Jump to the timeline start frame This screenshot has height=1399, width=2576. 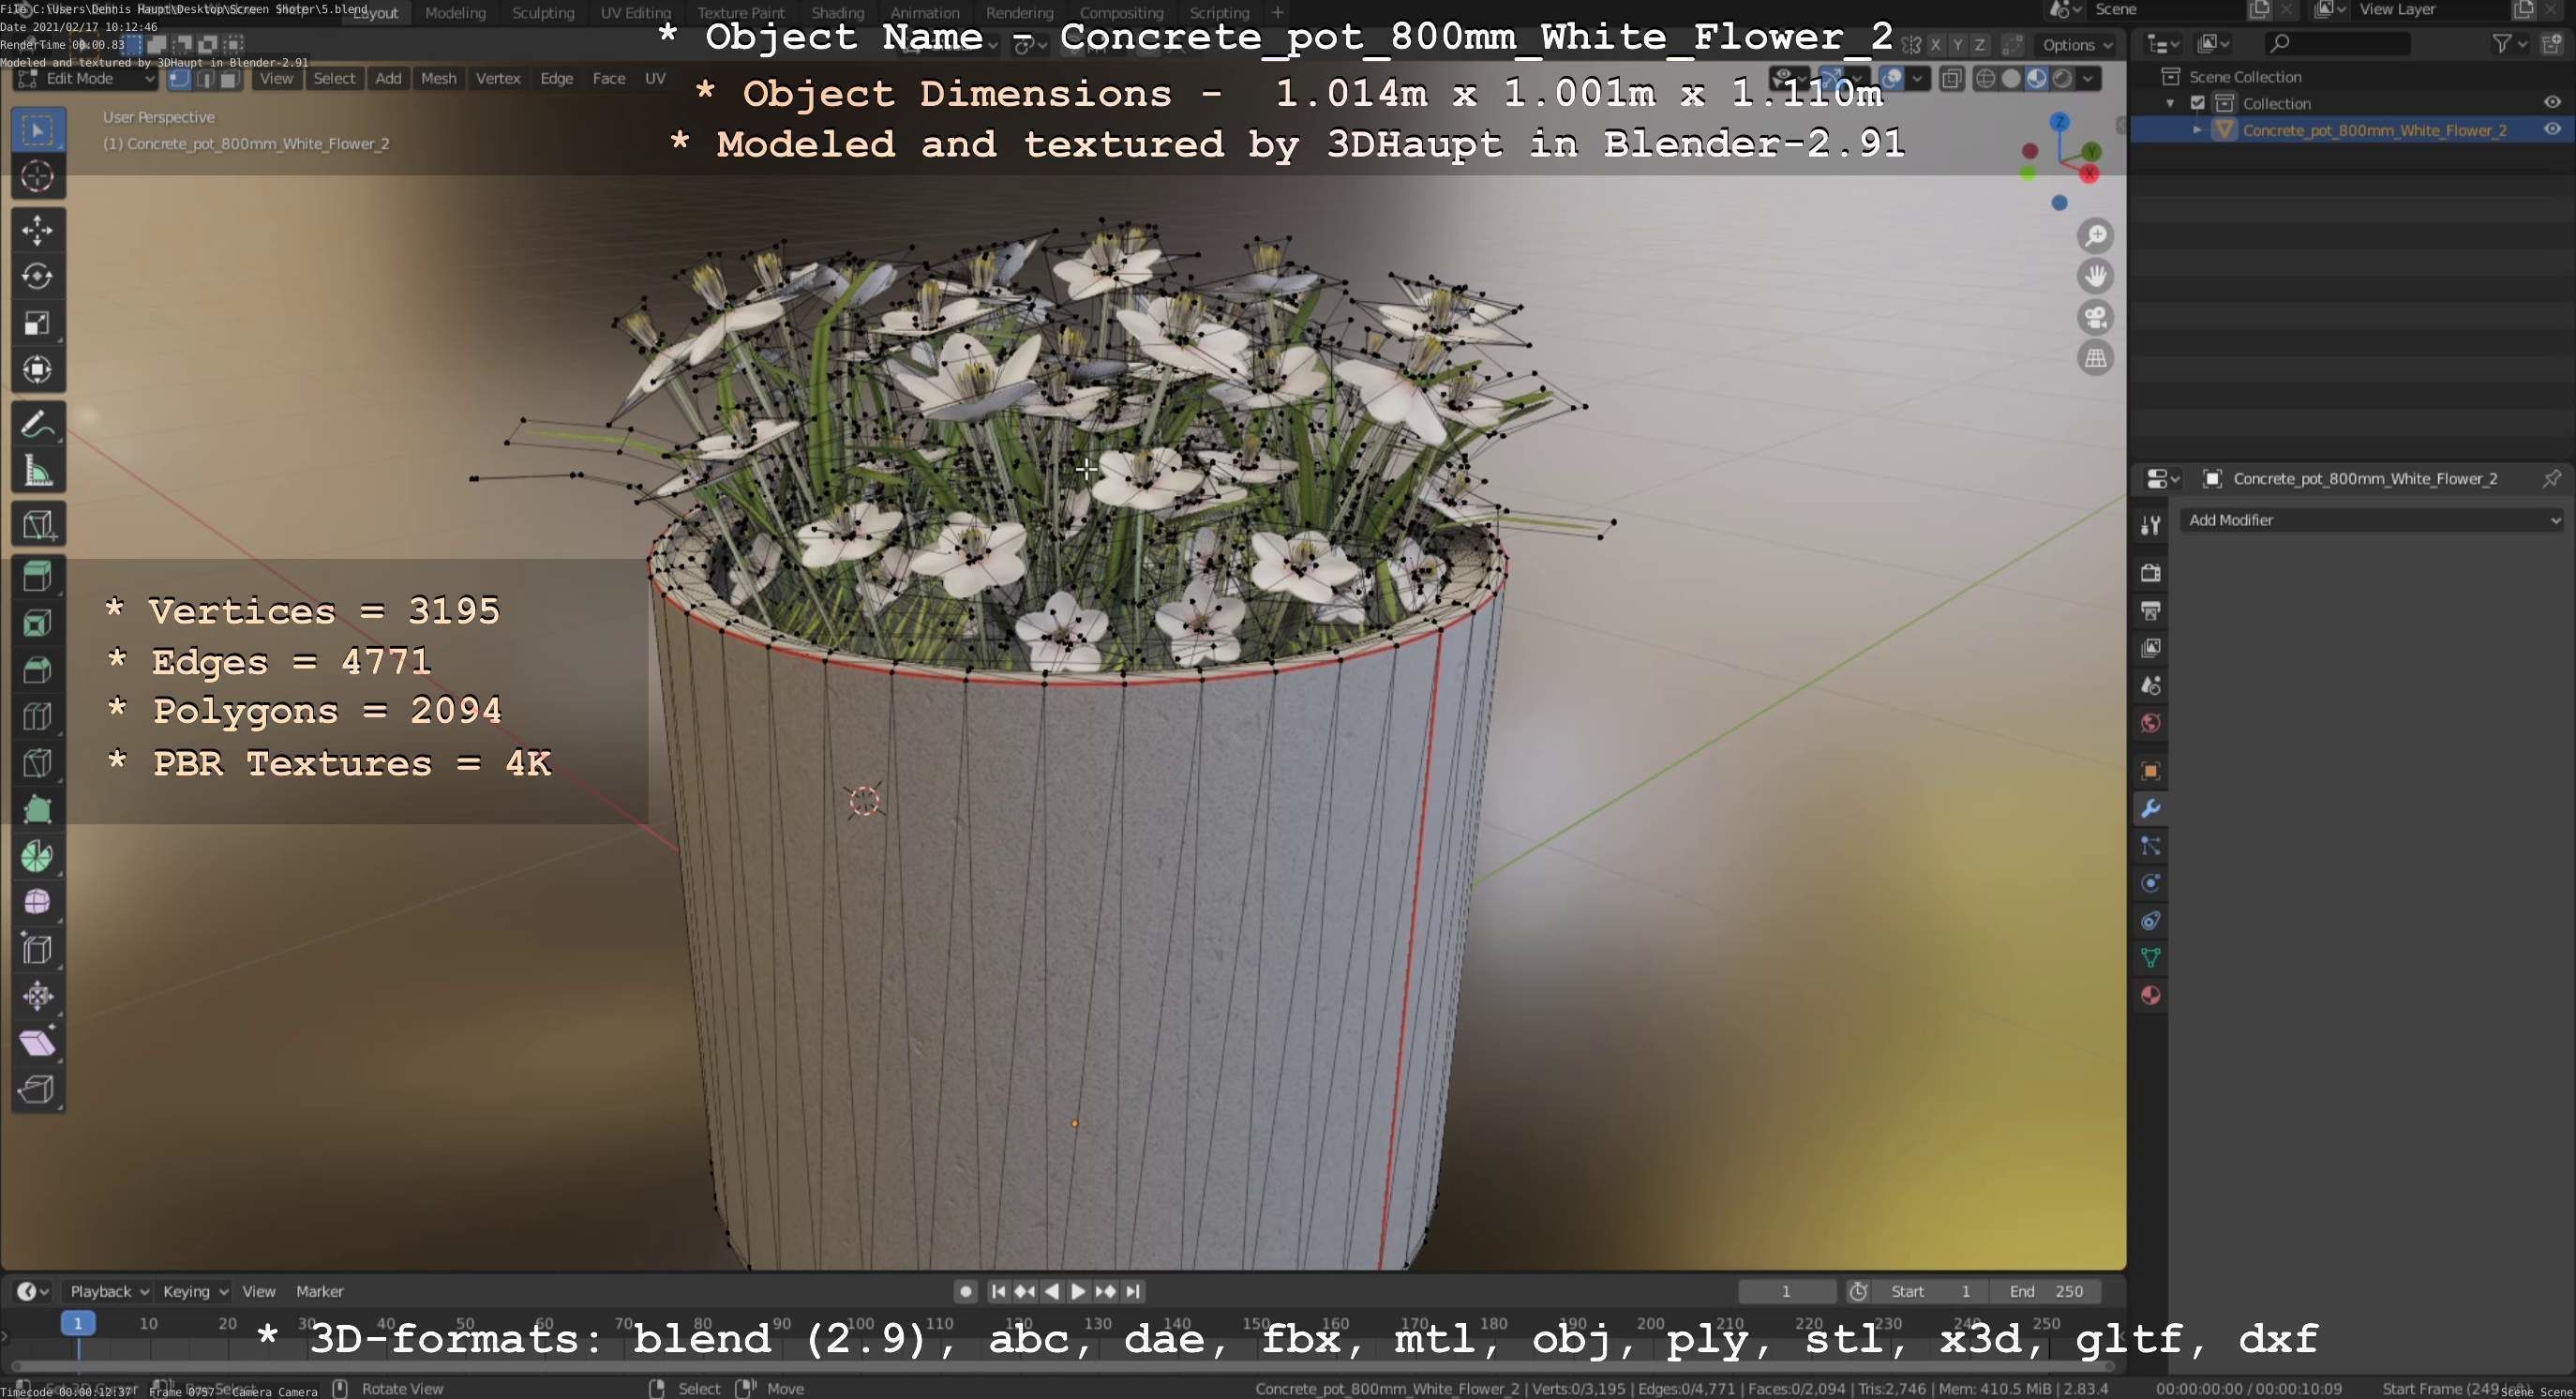pos(998,1291)
